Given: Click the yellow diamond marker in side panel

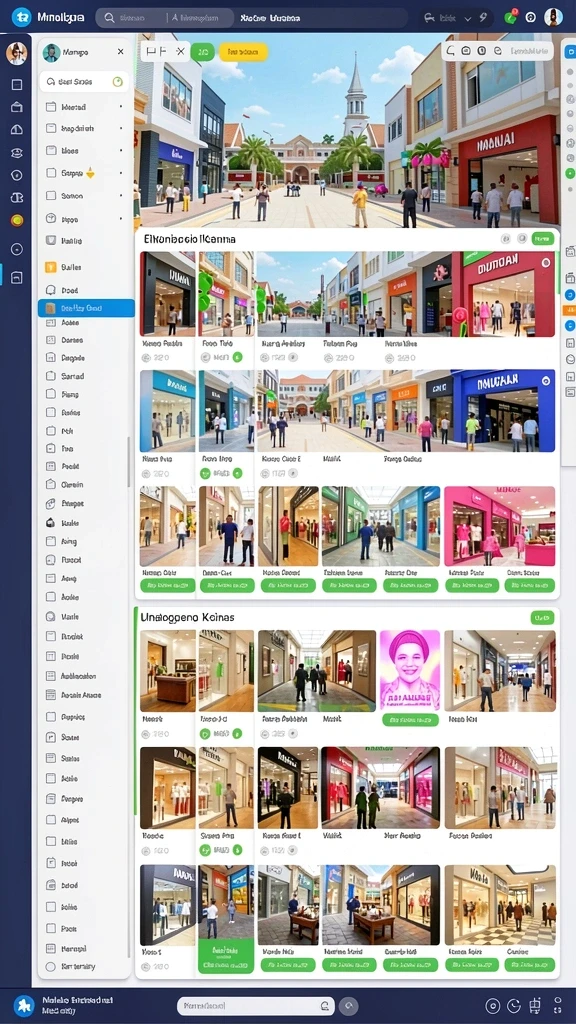Looking at the screenshot, I should [90, 173].
